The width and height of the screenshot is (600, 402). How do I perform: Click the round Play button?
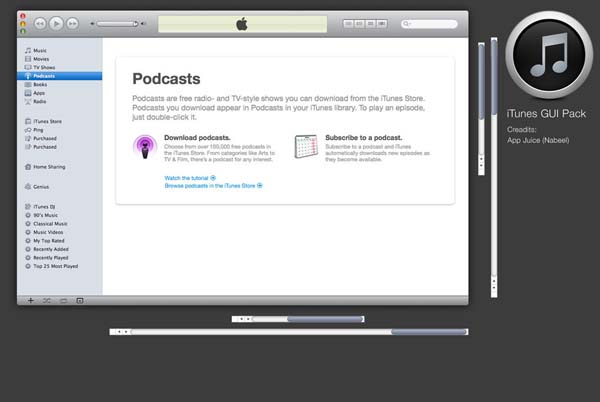pyautogui.click(x=56, y=24)
